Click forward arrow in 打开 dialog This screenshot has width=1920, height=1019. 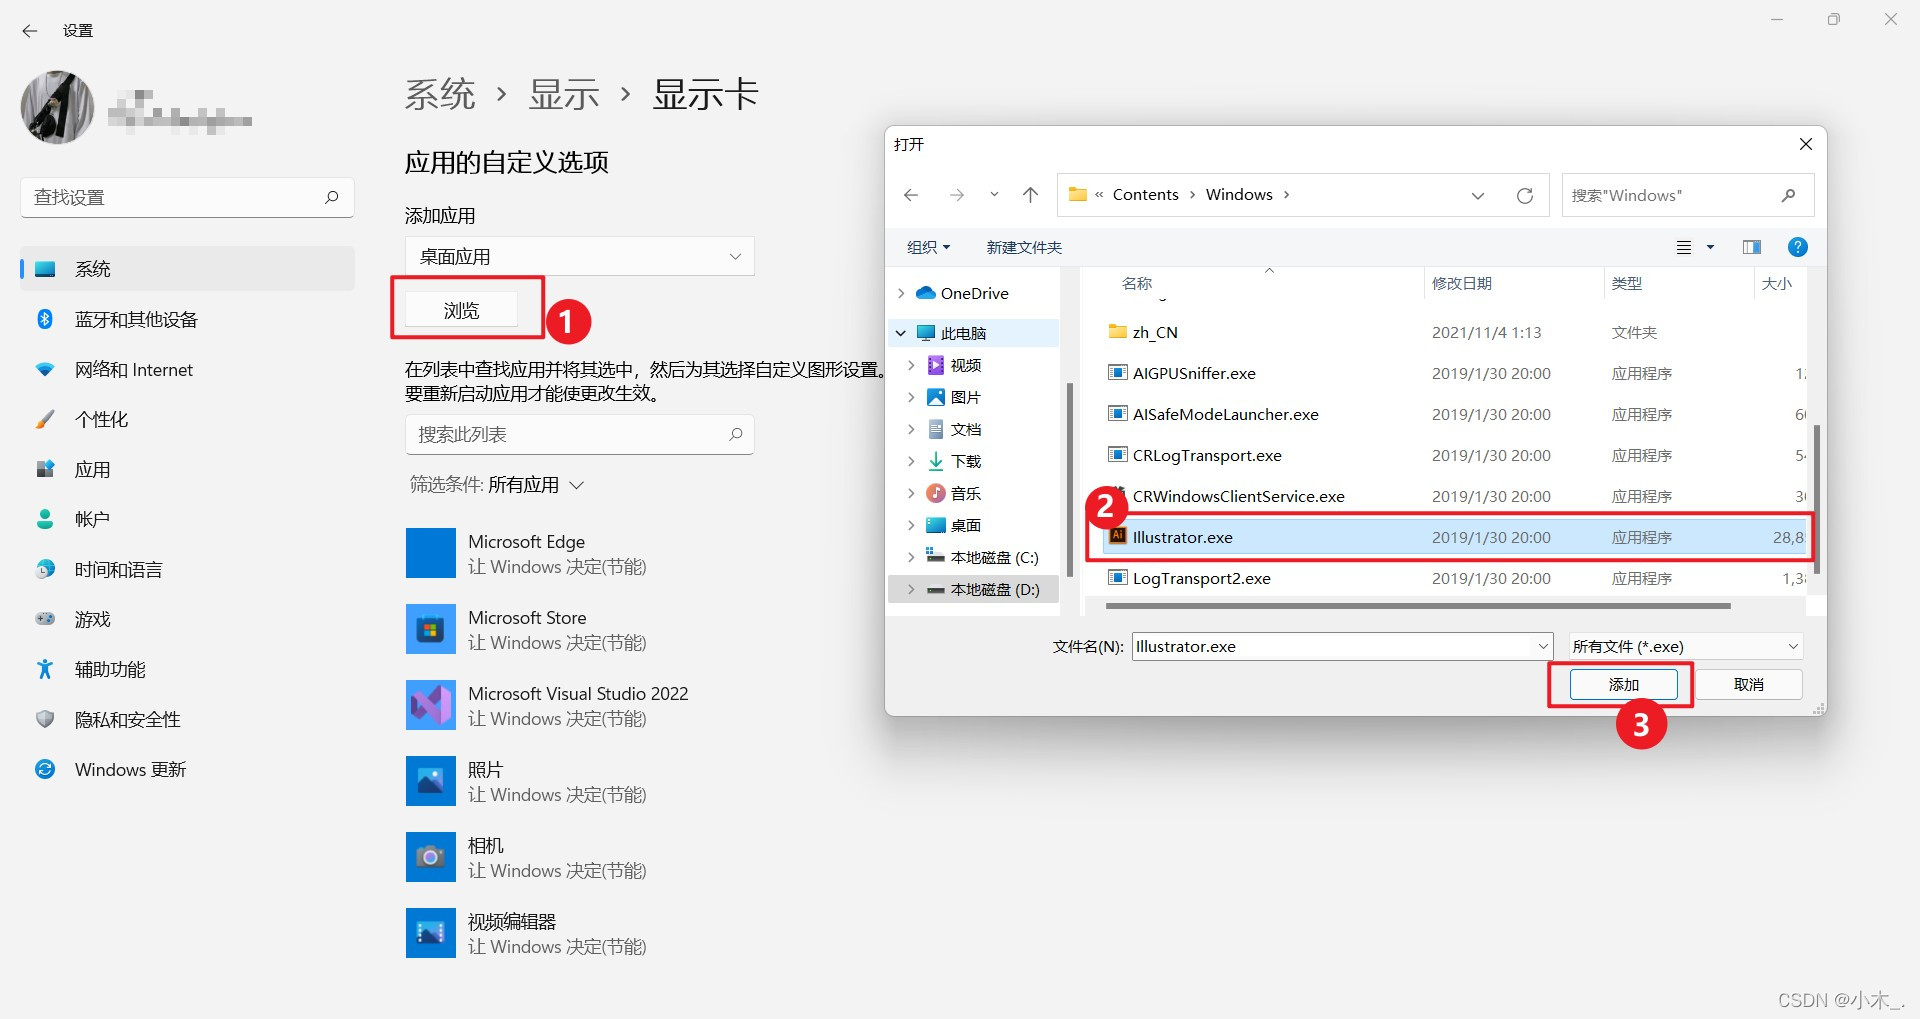point(957,195)
